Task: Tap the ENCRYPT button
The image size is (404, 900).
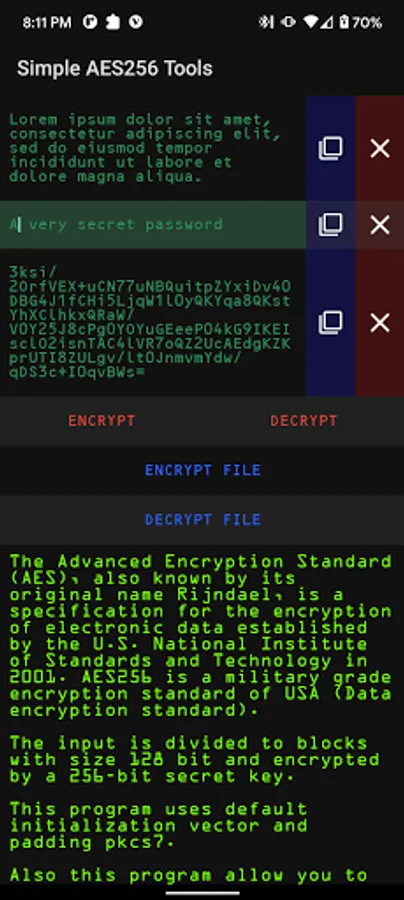Action: coord(102,421)
